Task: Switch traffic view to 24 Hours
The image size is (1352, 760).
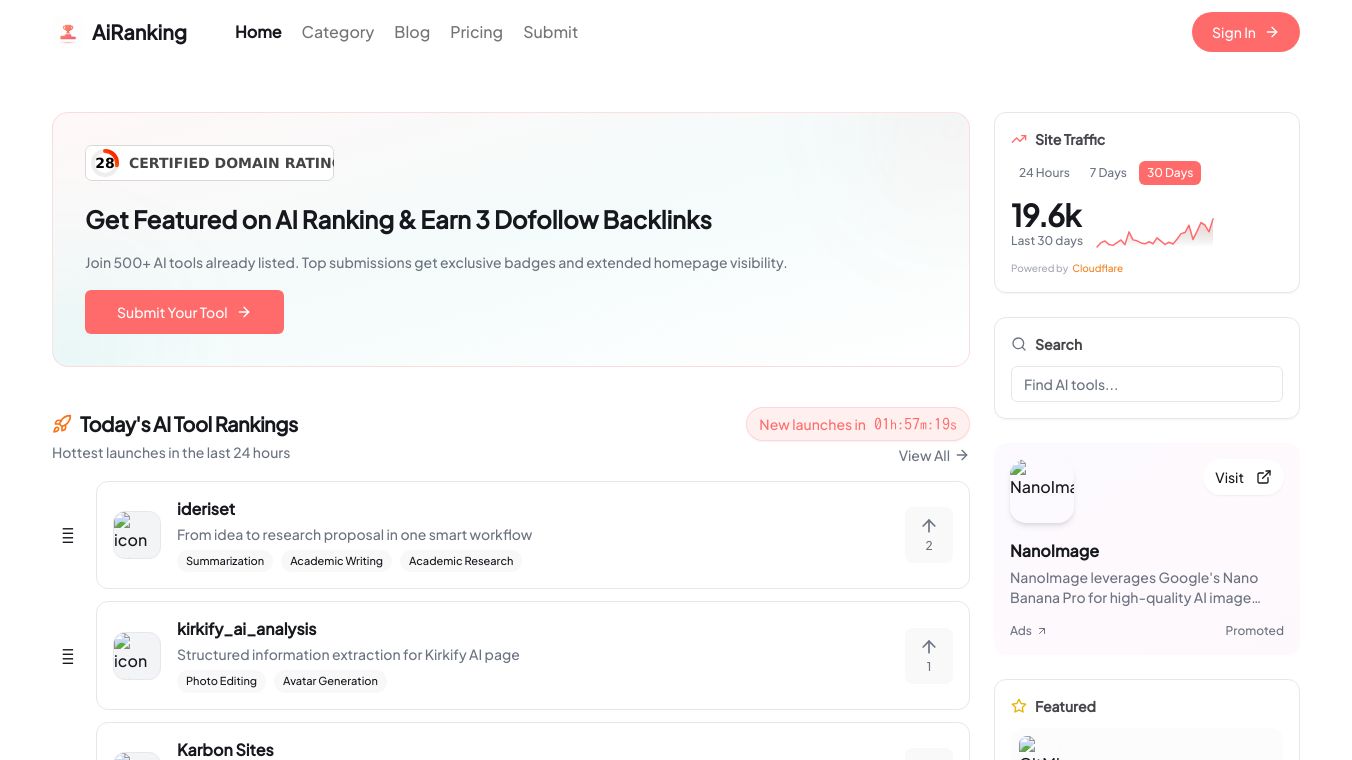Action: [1044, 172]
